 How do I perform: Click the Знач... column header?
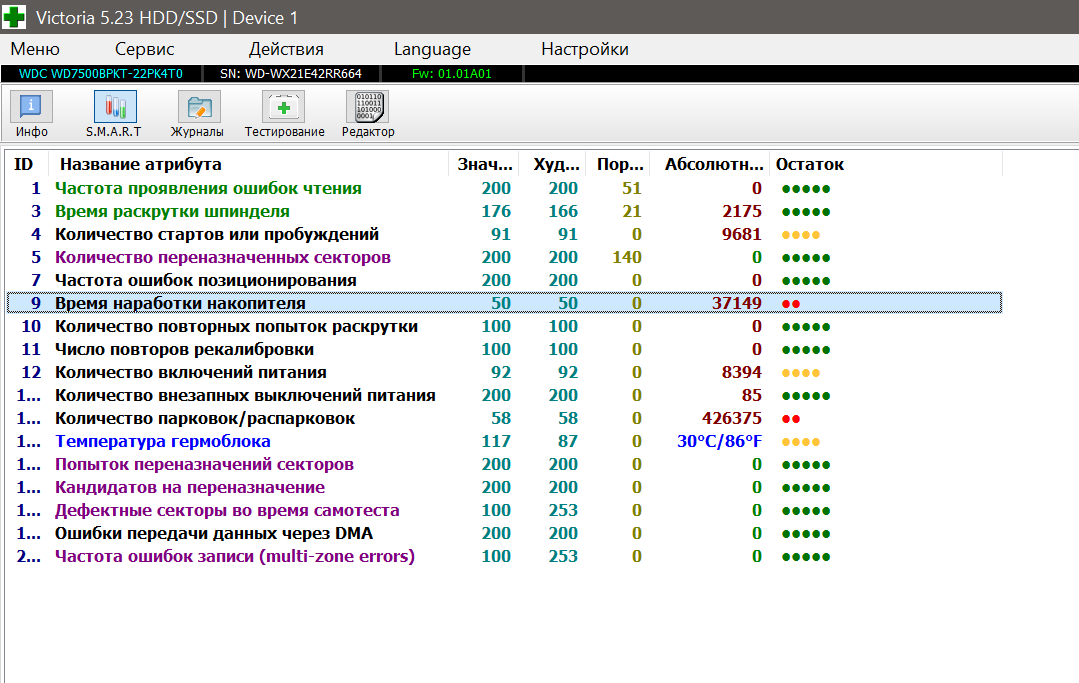pos(484,164)
